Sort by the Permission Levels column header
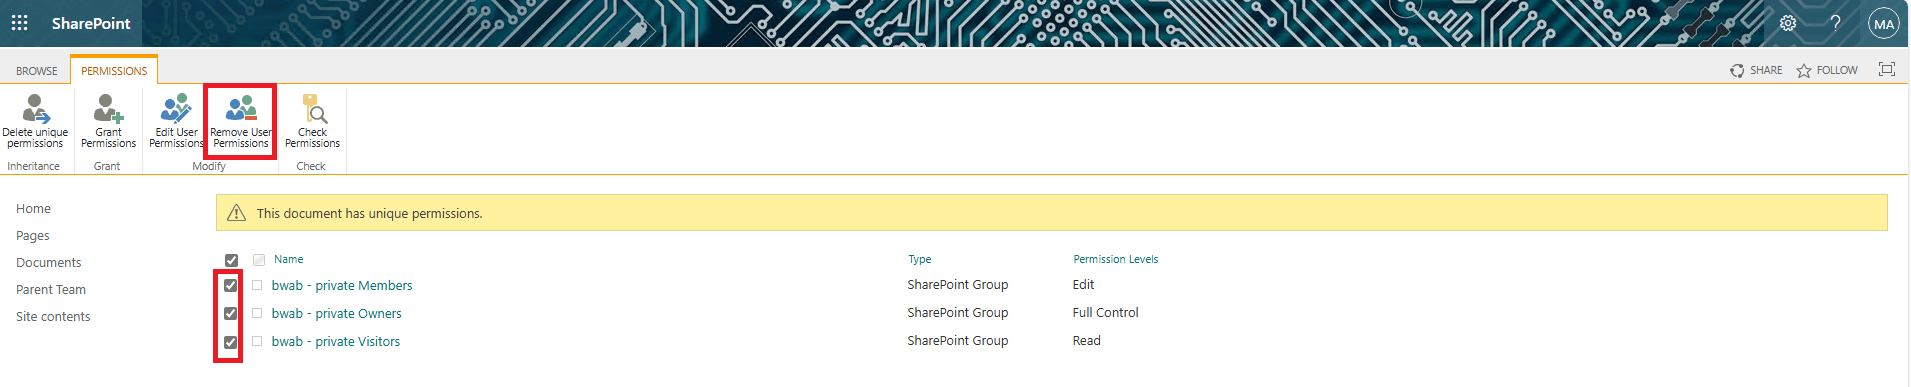 1116,259
